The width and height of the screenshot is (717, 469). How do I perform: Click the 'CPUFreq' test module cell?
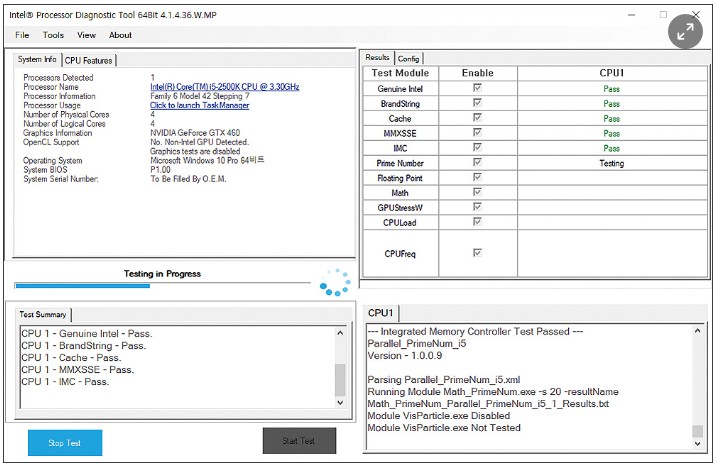pyautogui.click(x=400, y=254)
